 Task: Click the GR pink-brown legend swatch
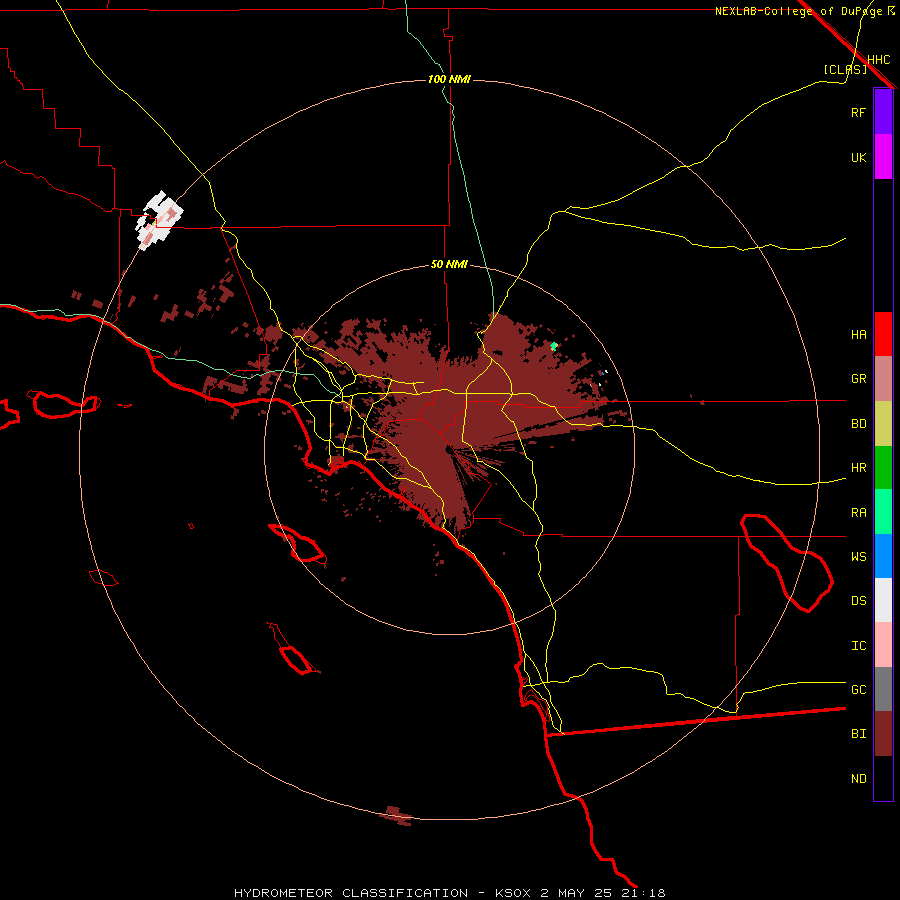pyautogui.click(x=883, y=379)
